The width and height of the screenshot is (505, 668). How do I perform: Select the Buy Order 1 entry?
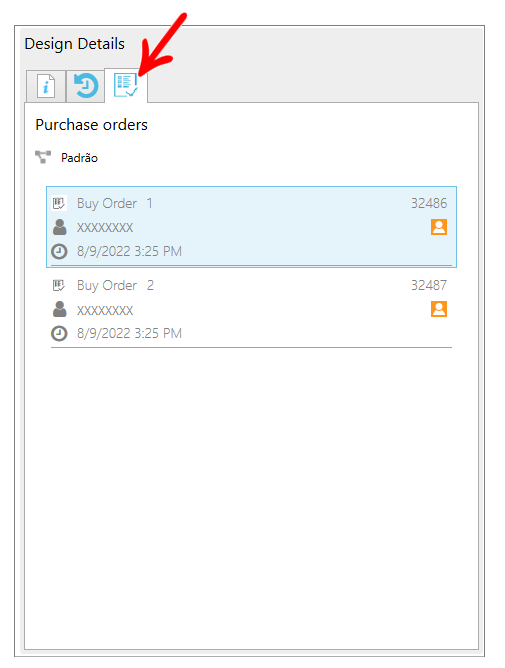click(251, 227)
